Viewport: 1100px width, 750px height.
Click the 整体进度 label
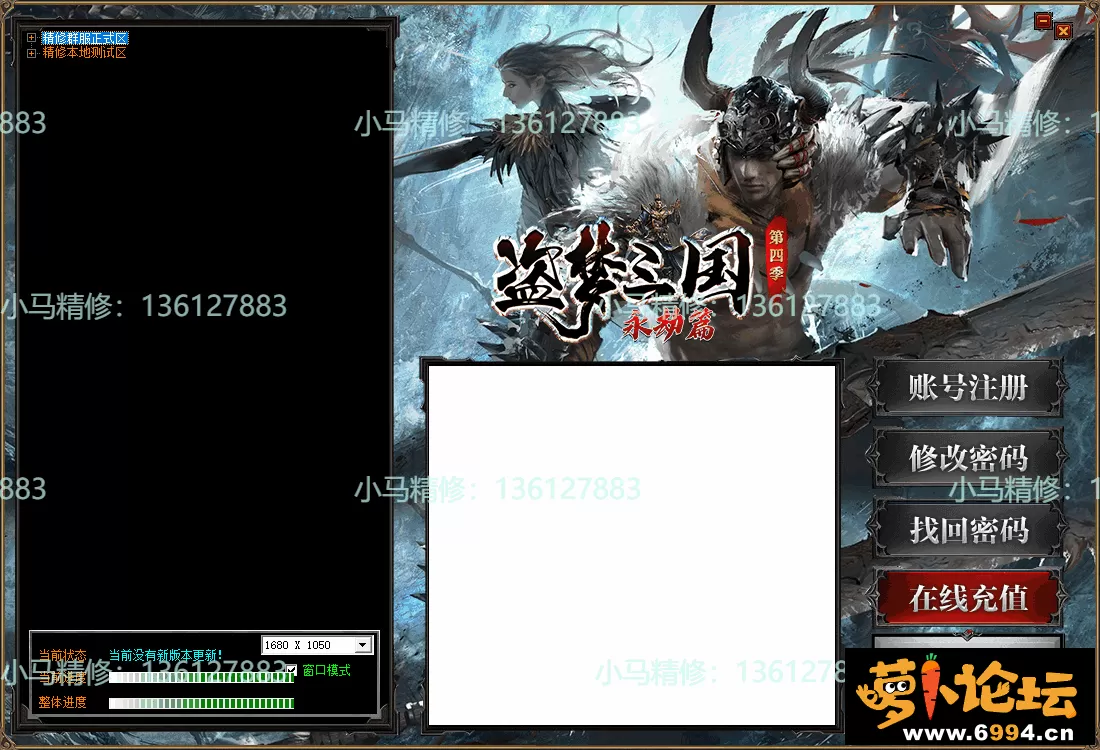[x=62, y=702]
